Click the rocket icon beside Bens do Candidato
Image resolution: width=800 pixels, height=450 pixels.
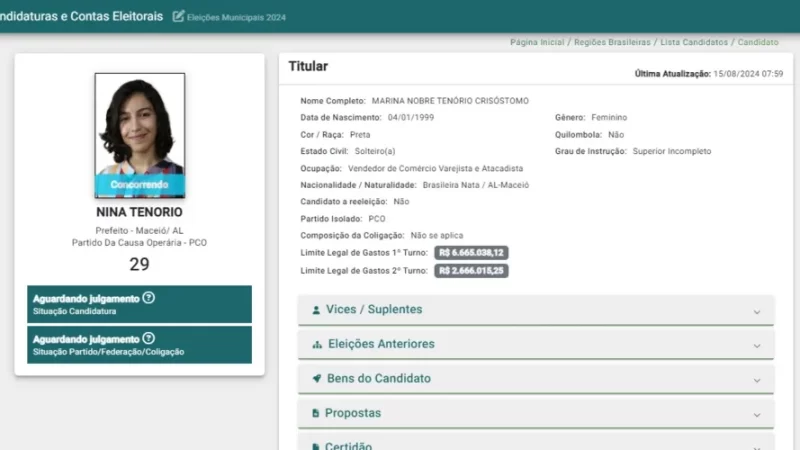[316, 379]
